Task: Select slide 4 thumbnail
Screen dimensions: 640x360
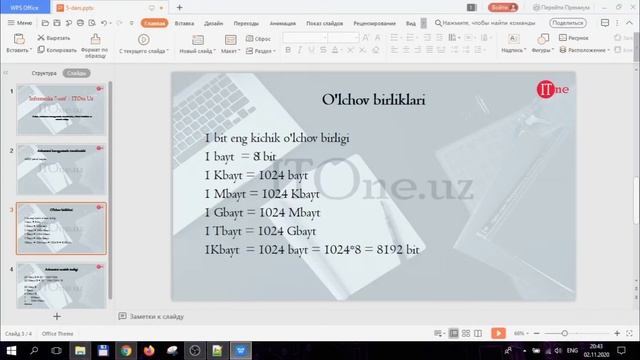Action: pyautogui.click(x=61, y=286)
